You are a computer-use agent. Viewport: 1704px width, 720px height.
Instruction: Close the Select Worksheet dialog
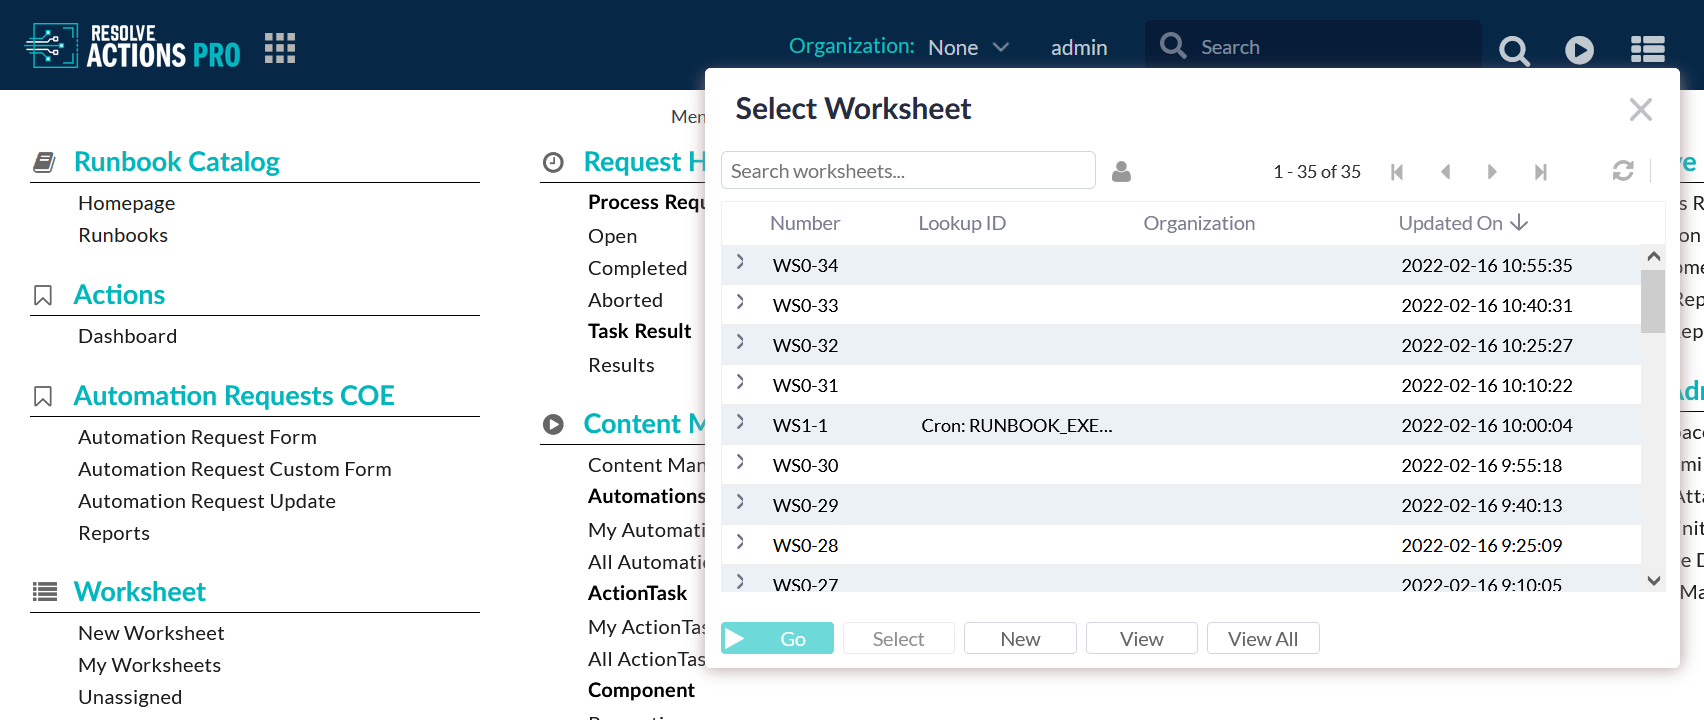(x=1640, y=109)
